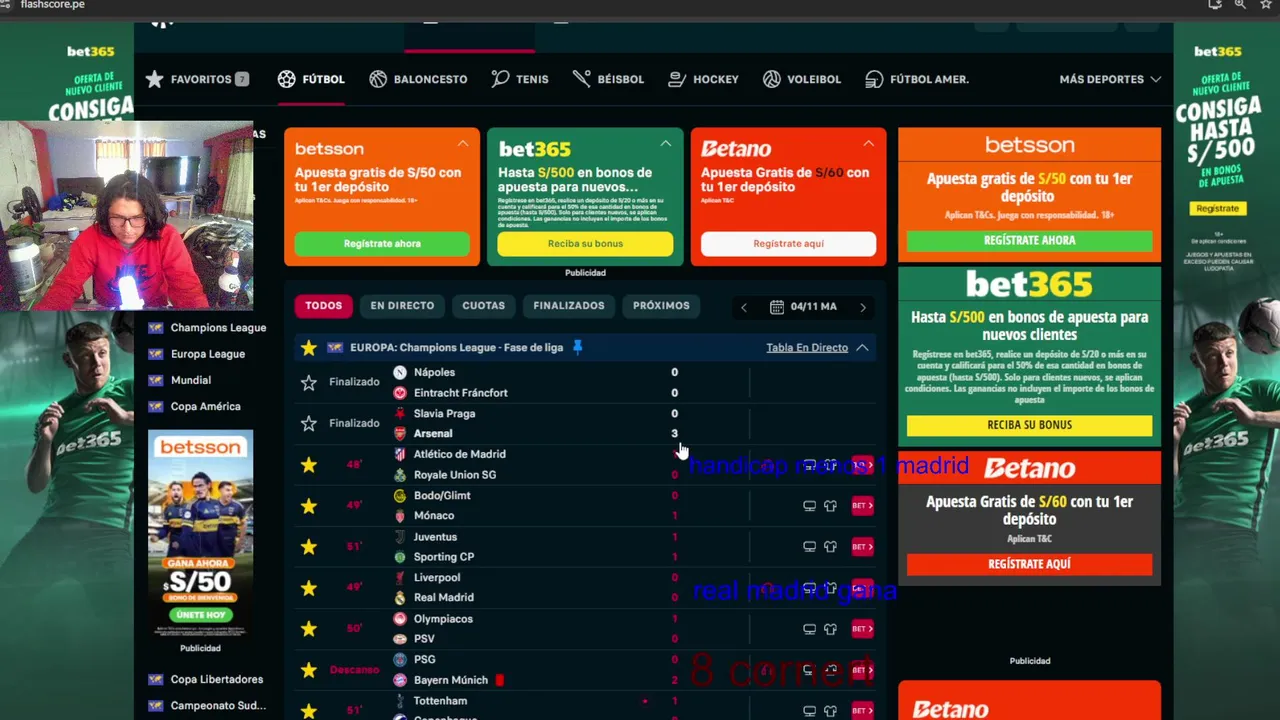Switch to the CUOTAS tab
This screenshot has width=1280, height=720.
pyautogui.click(x=484, y=306)
